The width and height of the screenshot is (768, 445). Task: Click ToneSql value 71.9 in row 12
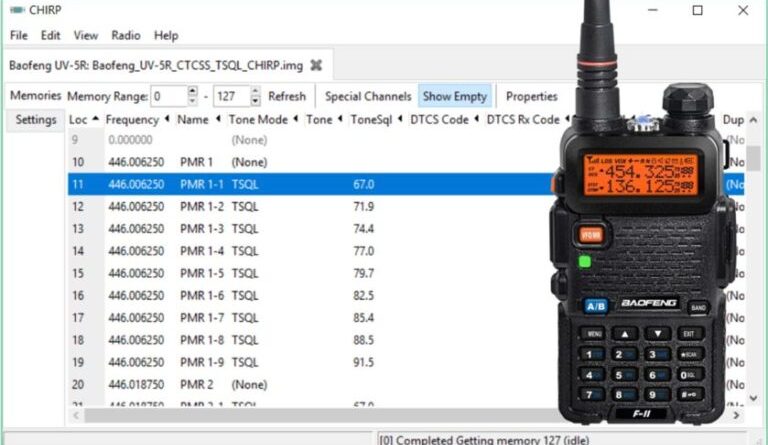click(363, 206)
